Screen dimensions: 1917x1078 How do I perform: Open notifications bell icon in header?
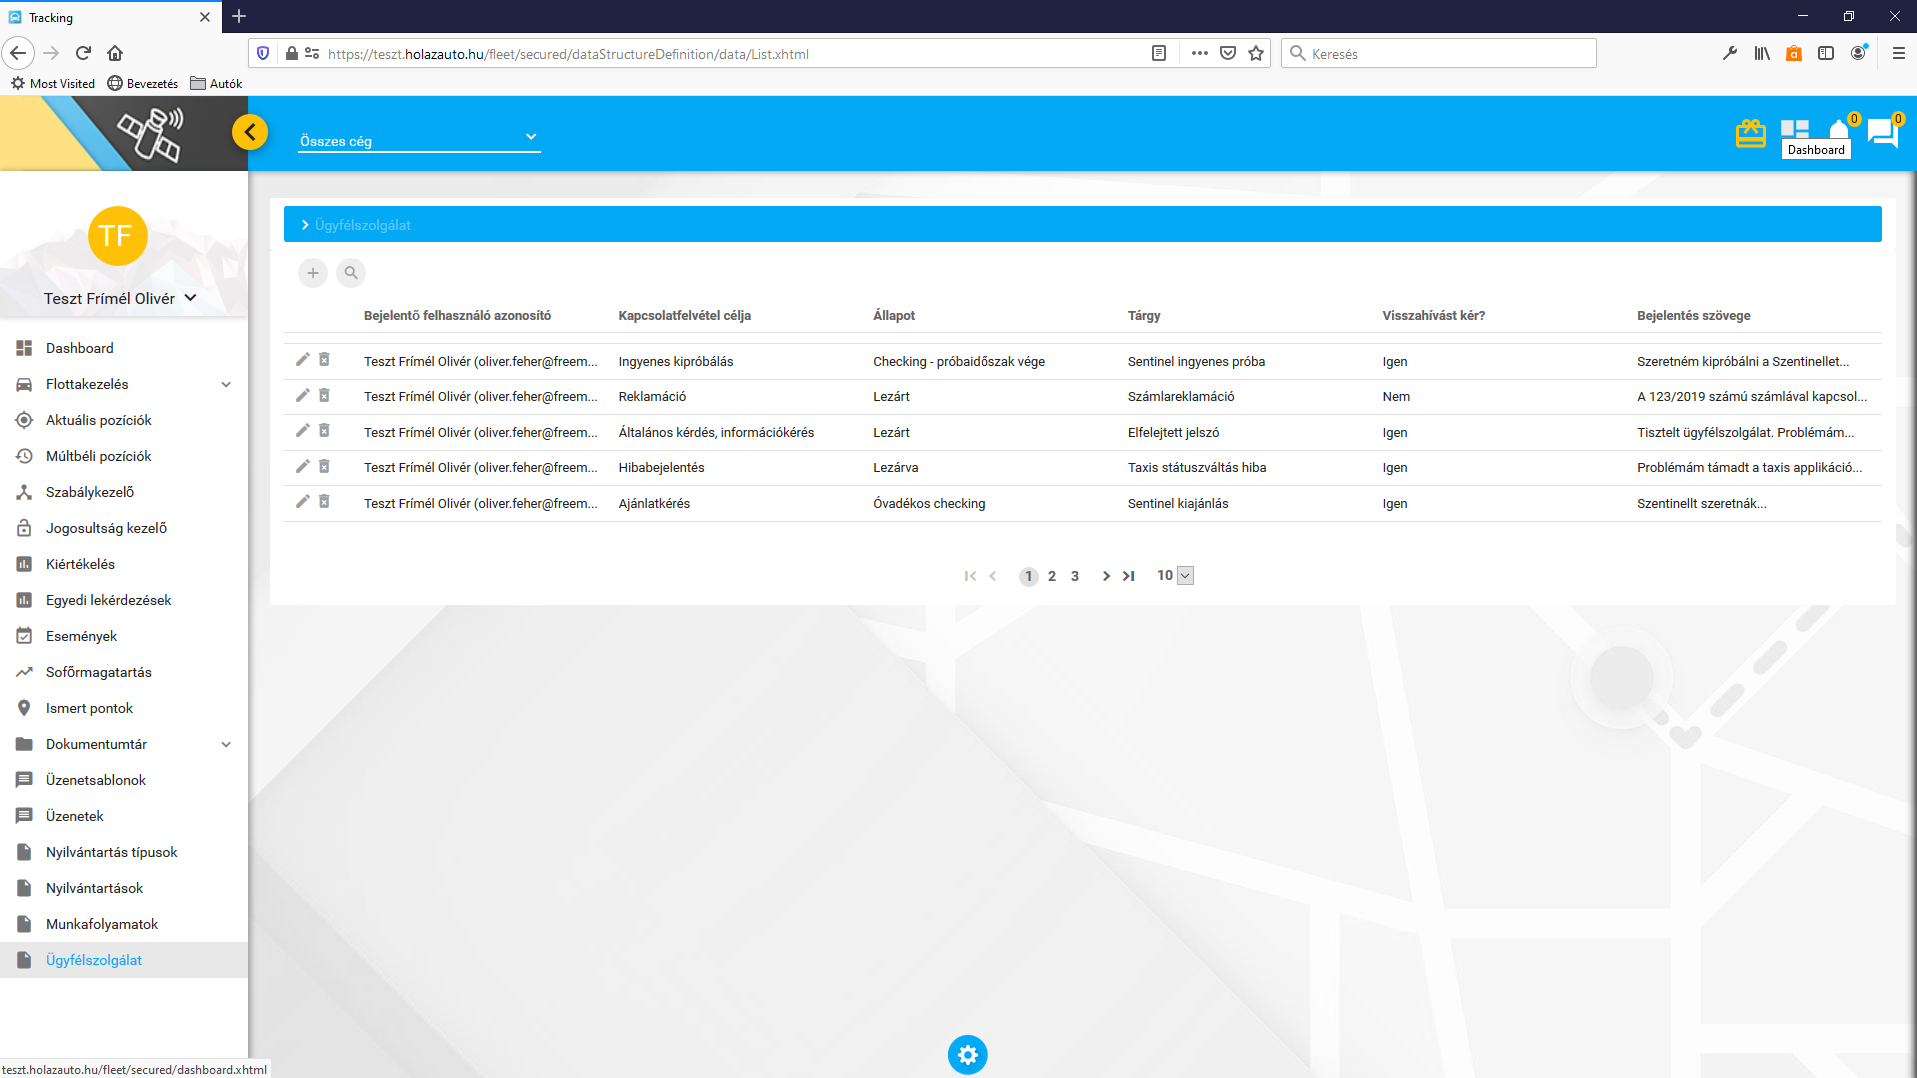click(x=1838, y=129)
